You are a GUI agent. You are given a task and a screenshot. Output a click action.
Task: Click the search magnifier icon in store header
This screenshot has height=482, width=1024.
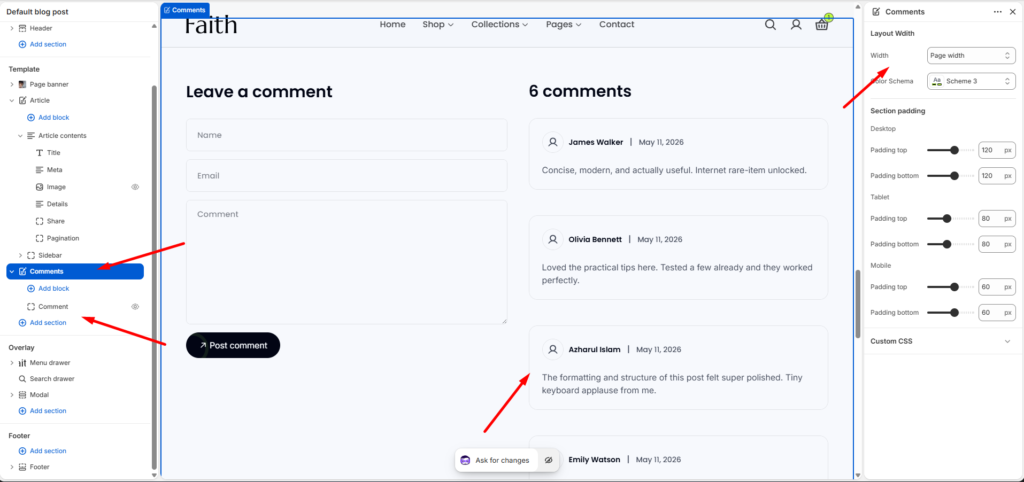(x=771, y=25)
